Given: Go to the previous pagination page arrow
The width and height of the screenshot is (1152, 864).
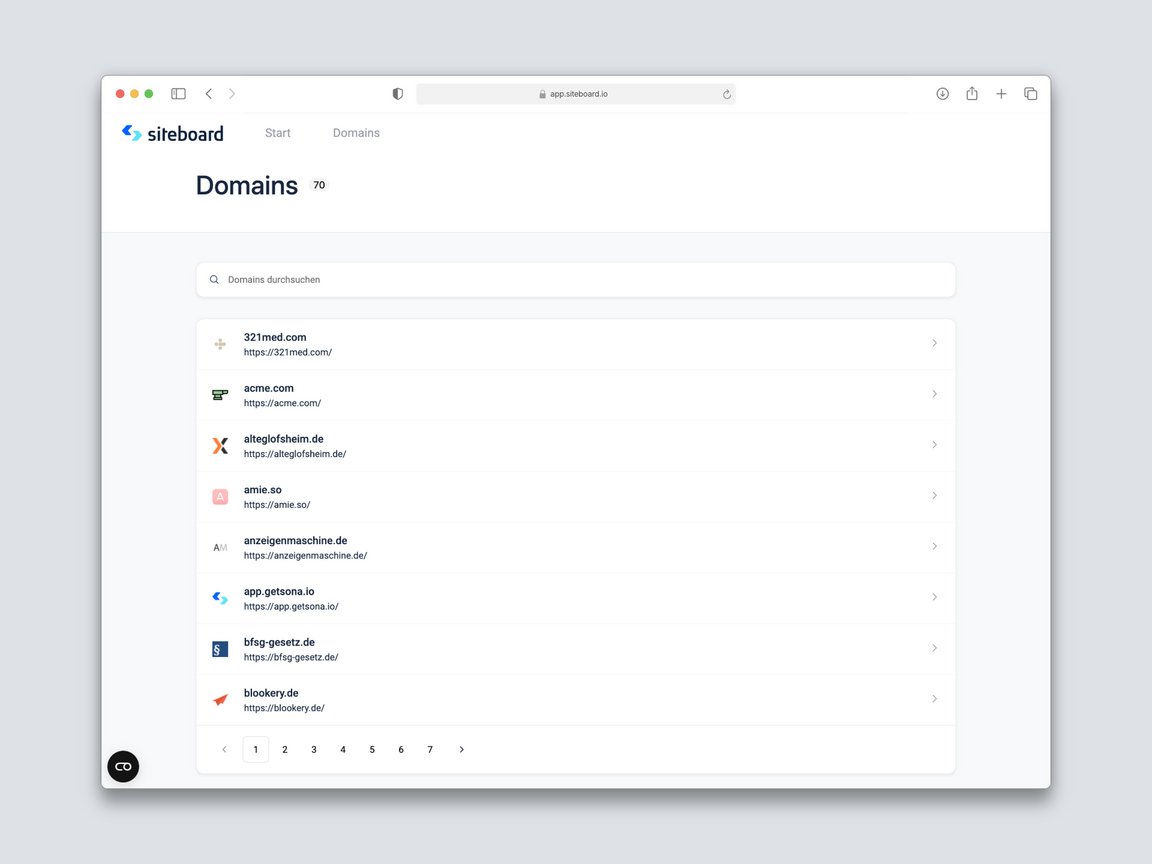Looking at the screenshot, I should point(224,749).
